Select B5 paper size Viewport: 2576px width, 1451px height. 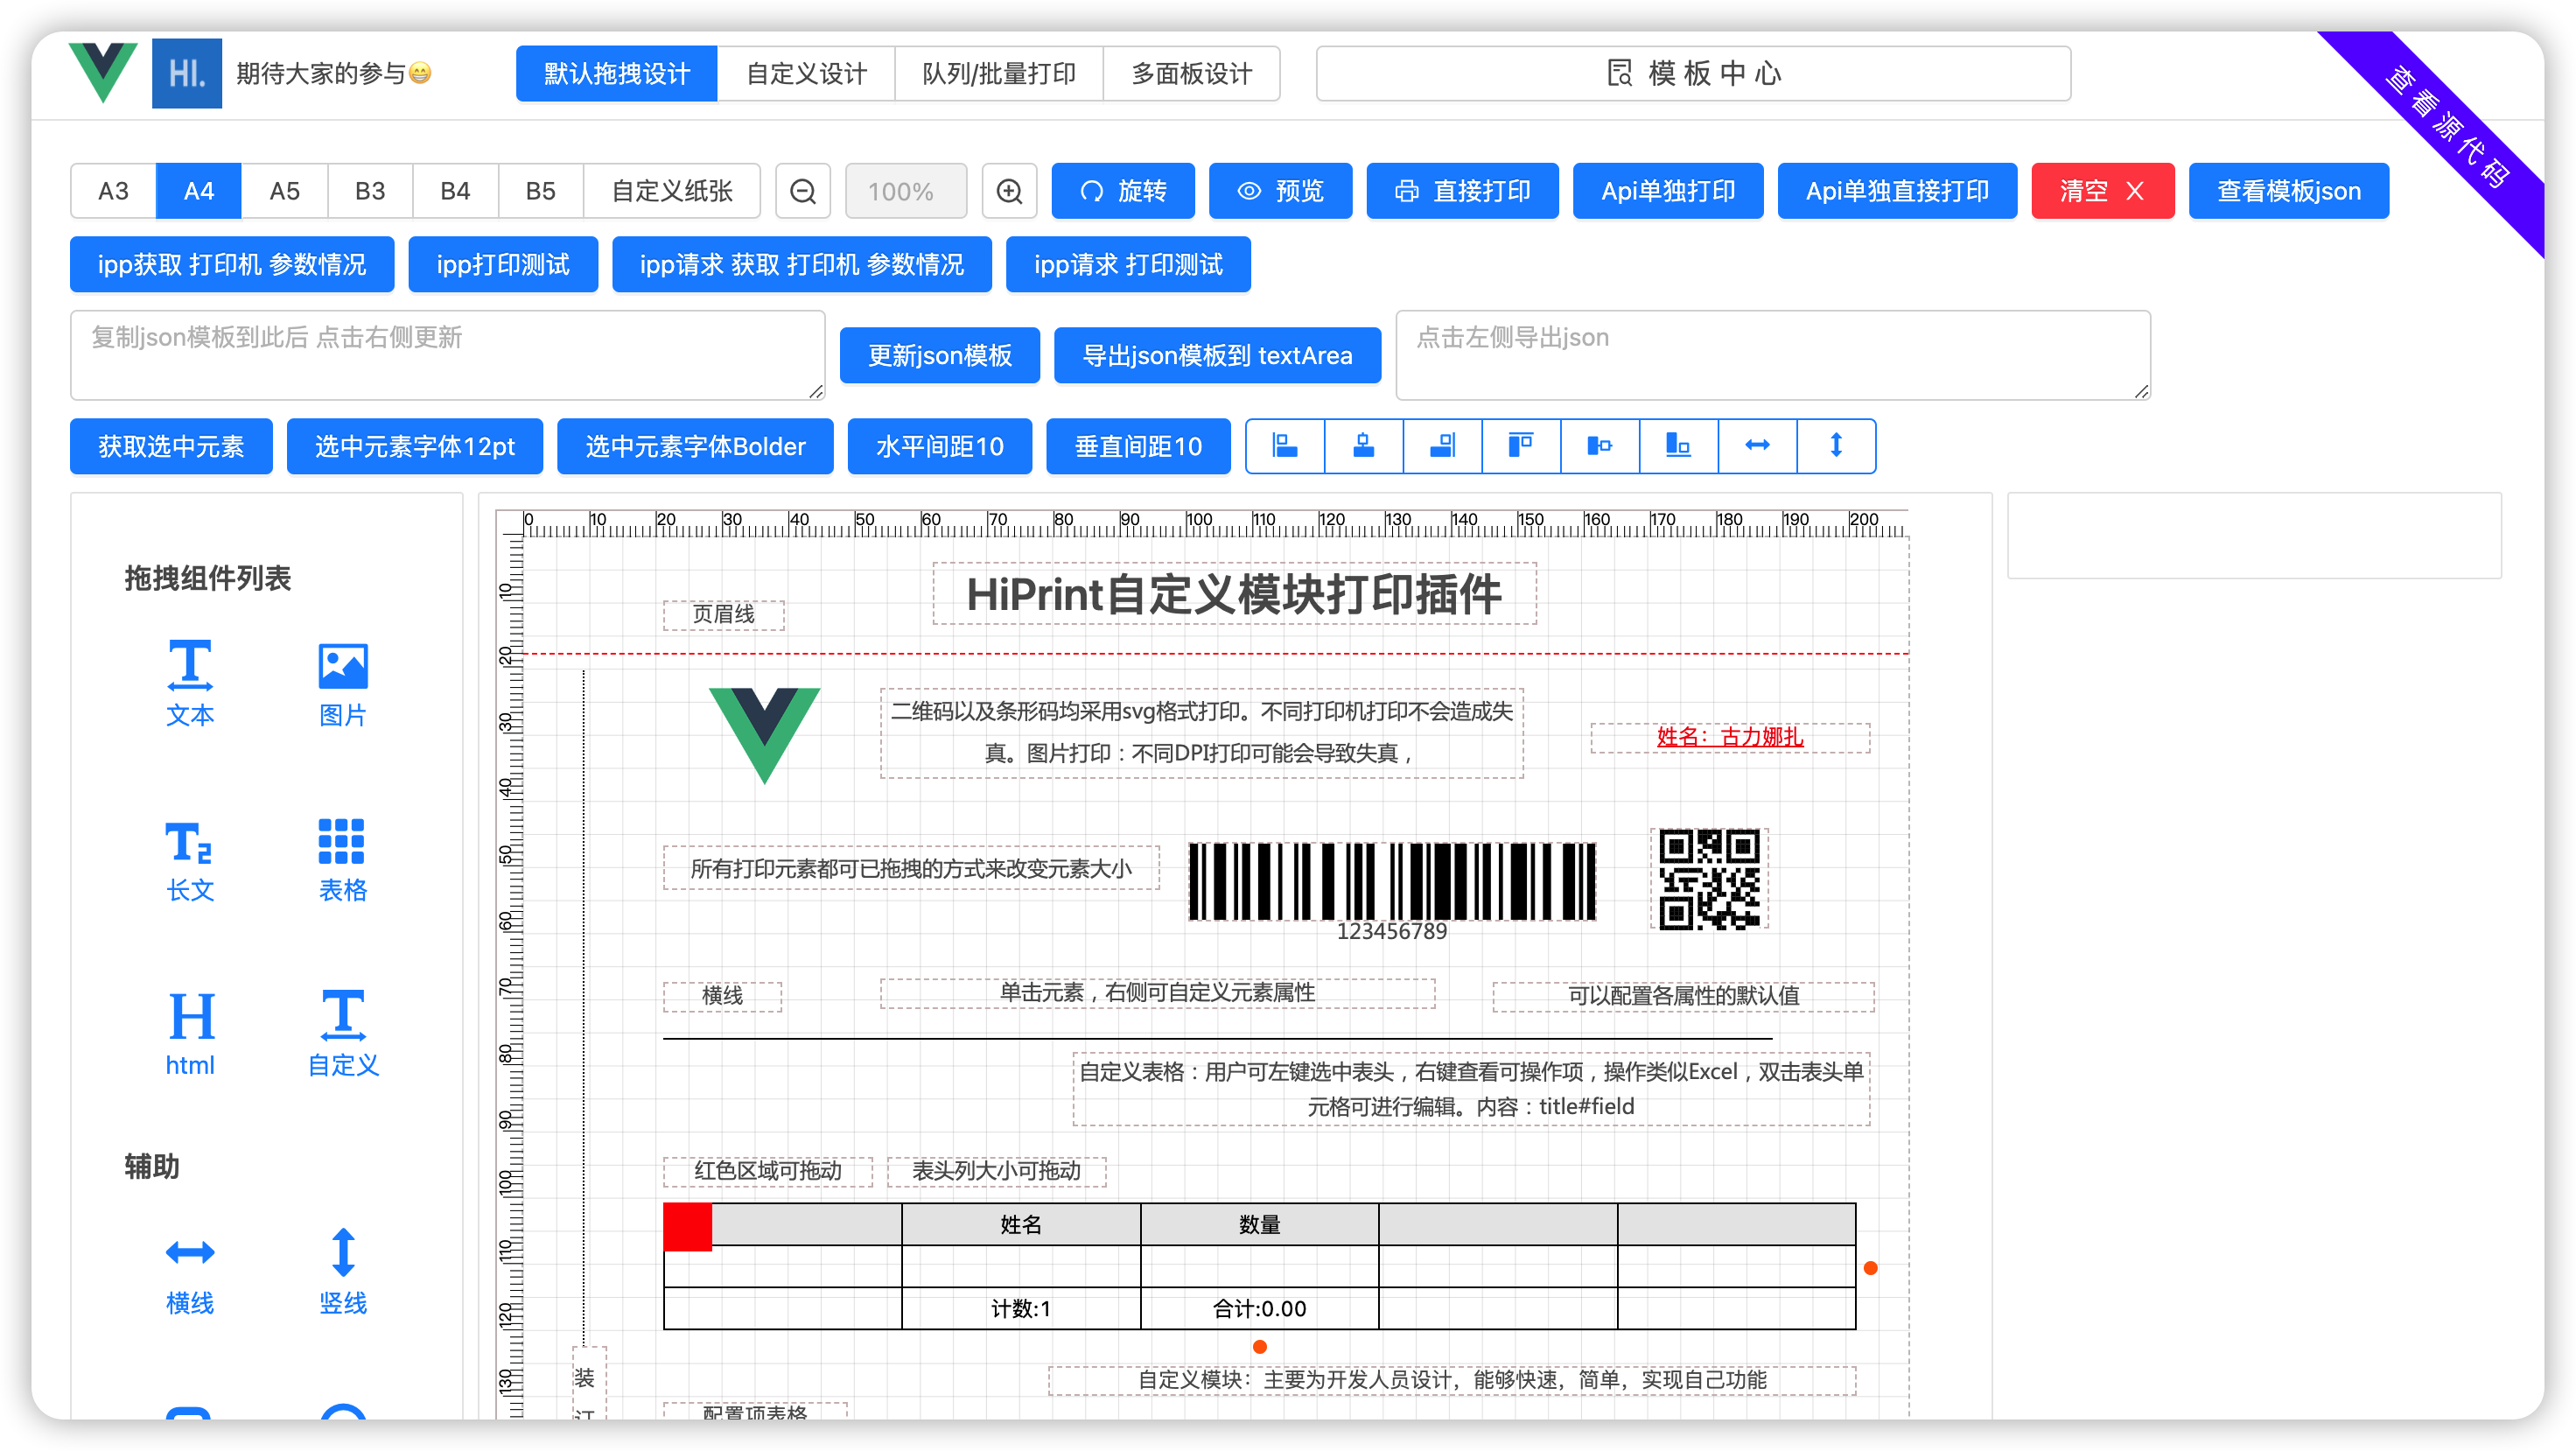(x=541, y=191)
